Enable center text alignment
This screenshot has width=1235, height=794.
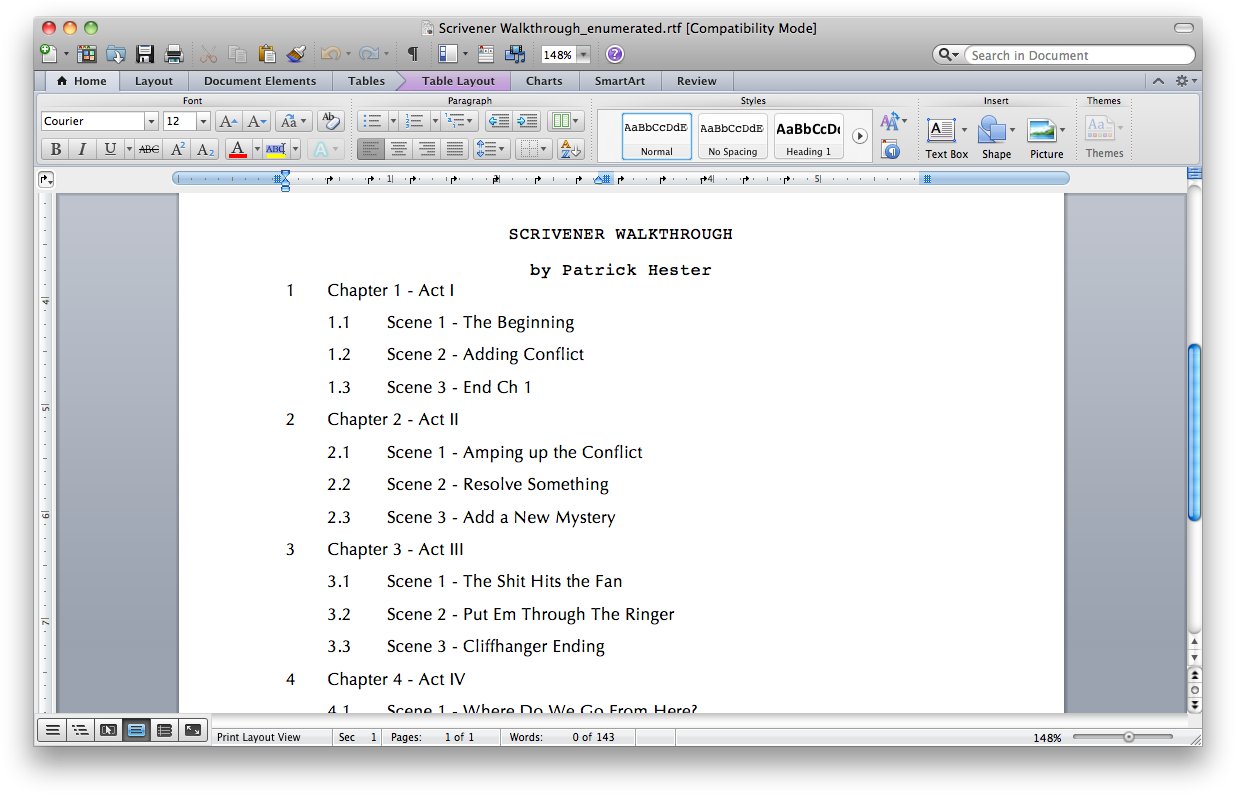pyautogui.click(x=399, y=149)
